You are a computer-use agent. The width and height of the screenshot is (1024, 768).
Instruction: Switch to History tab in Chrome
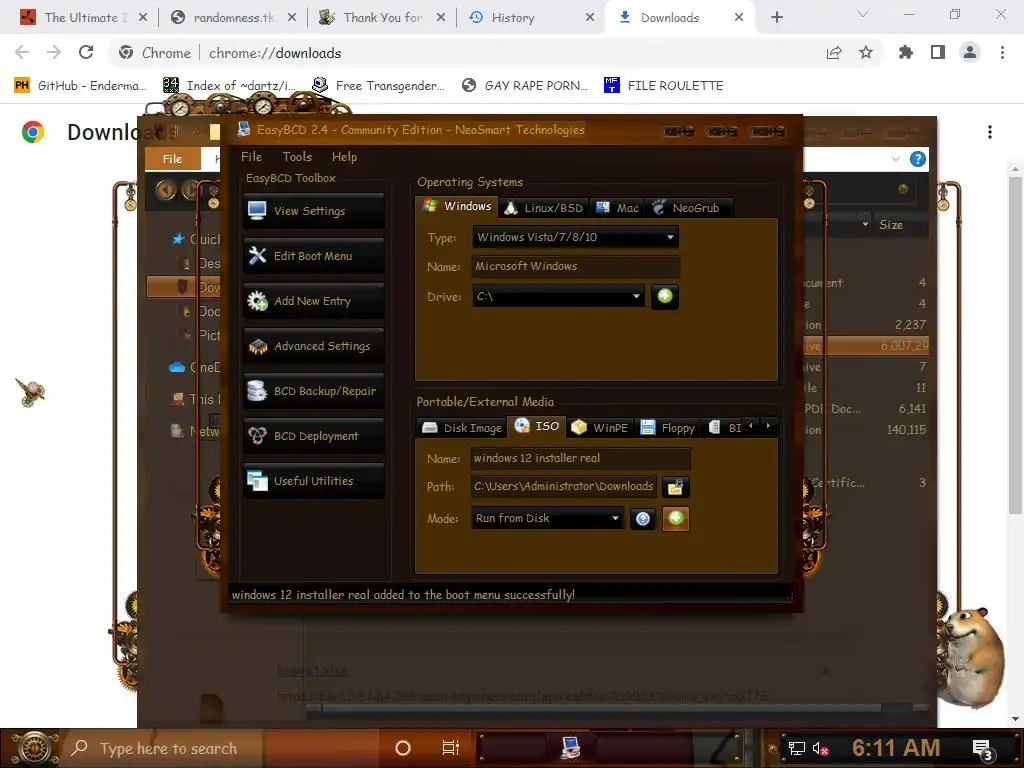[x=531, y=18]
